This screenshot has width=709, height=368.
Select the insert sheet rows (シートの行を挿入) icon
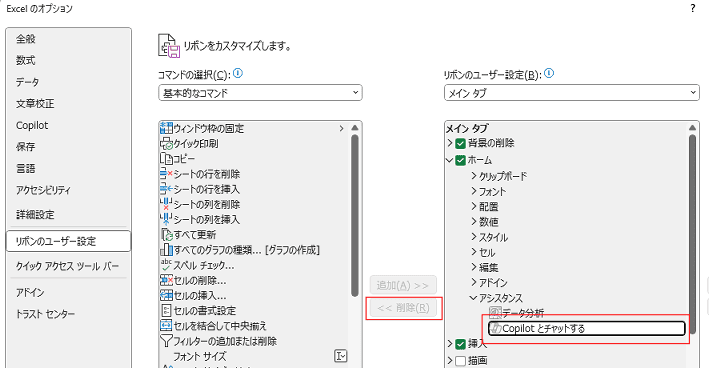click(166, 189)
